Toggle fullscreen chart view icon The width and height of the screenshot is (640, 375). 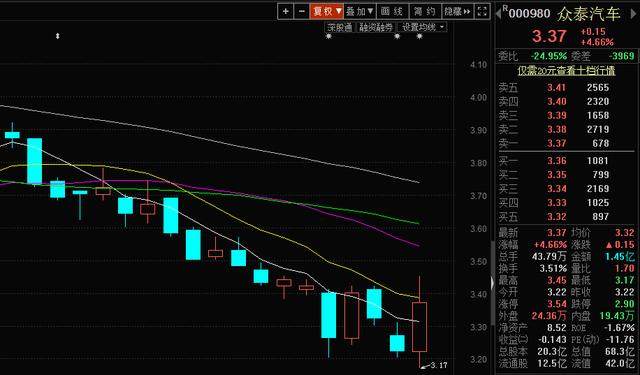coord(482,11)
